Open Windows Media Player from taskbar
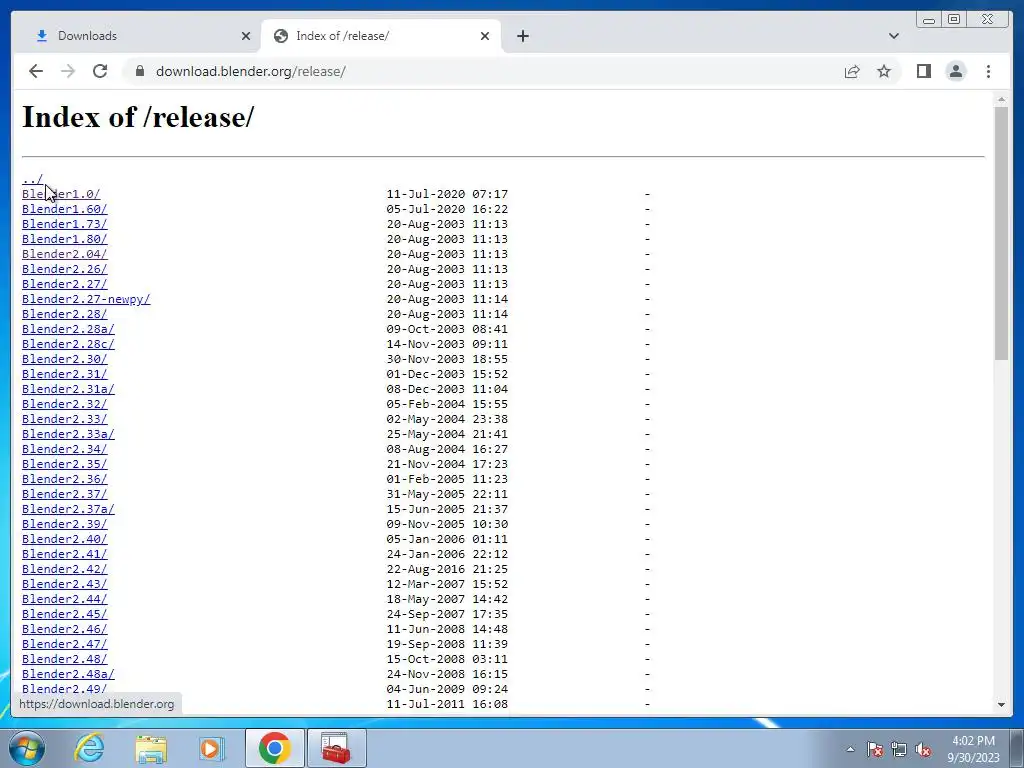Viewport: 1024px width, 768px height. pyautogui.click(x=212, y=748)
